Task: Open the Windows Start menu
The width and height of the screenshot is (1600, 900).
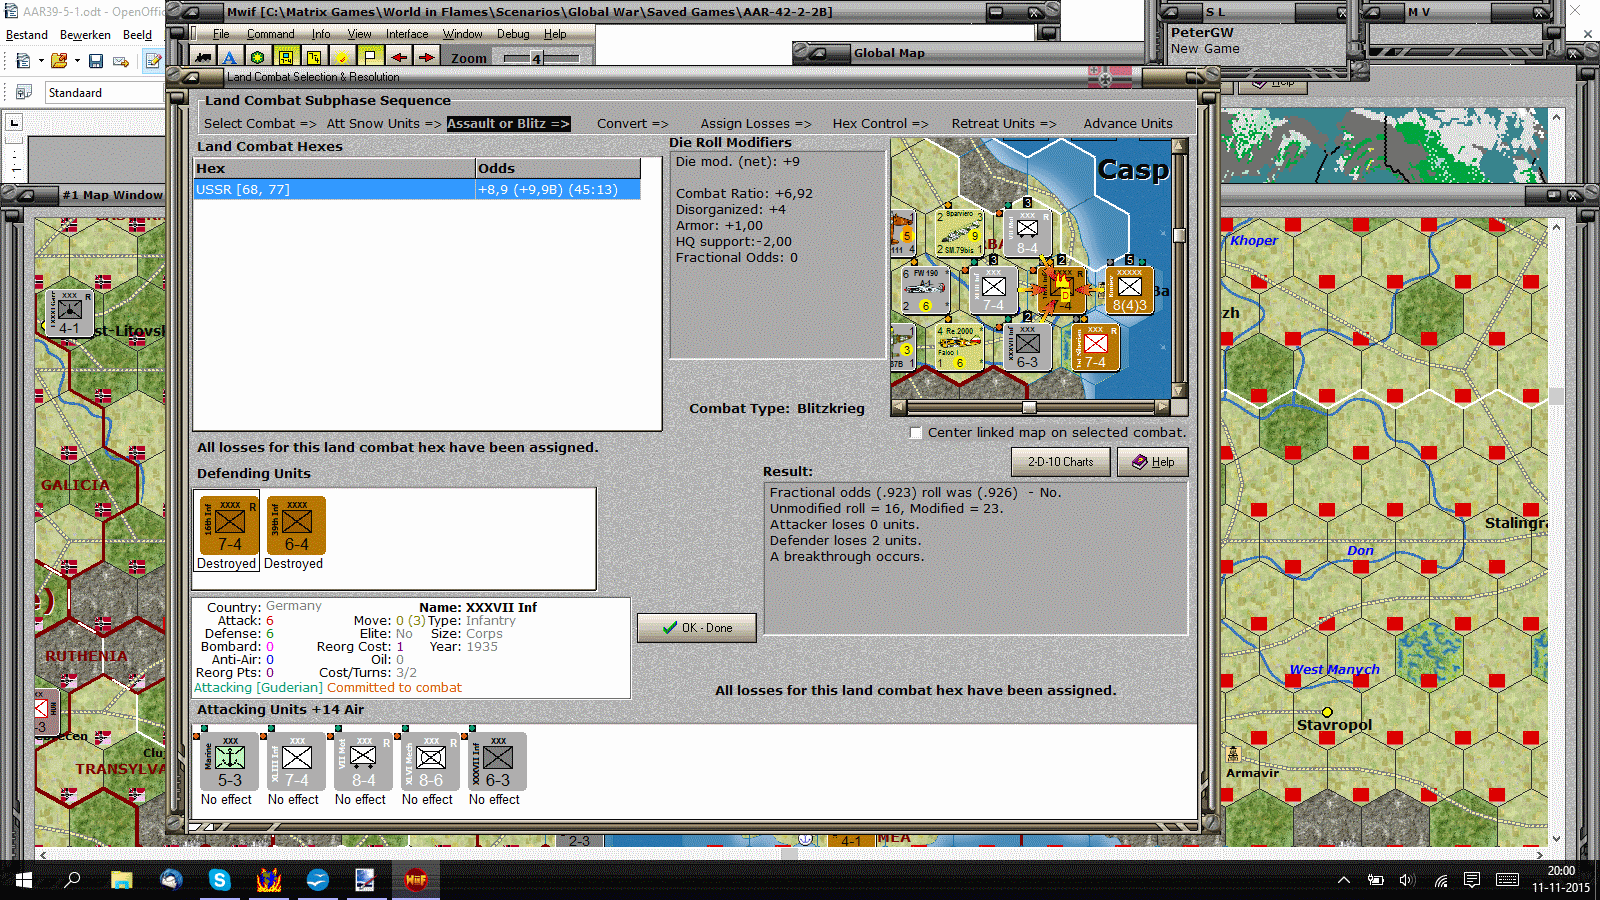Action: tap(24, 880)
